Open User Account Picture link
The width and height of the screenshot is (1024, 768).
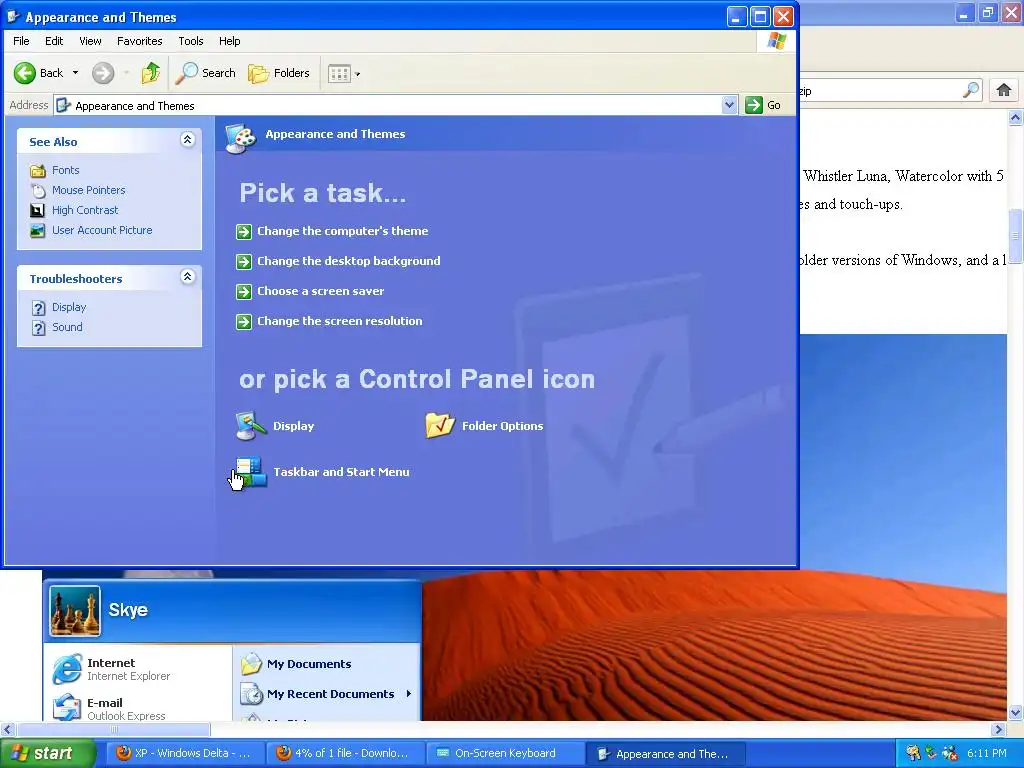tap(102, 231)
